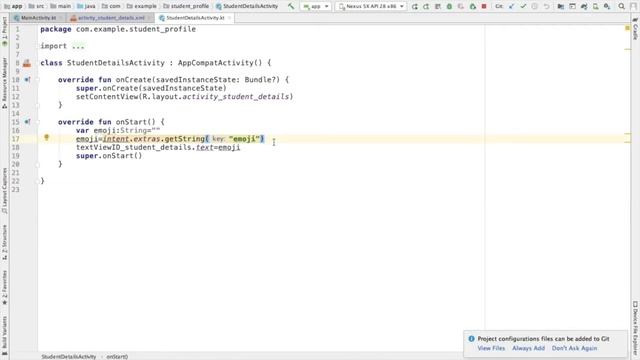
Task: Click StudentDetailsActivity in bottom breadcrumb bar
Action: [69, 357]
